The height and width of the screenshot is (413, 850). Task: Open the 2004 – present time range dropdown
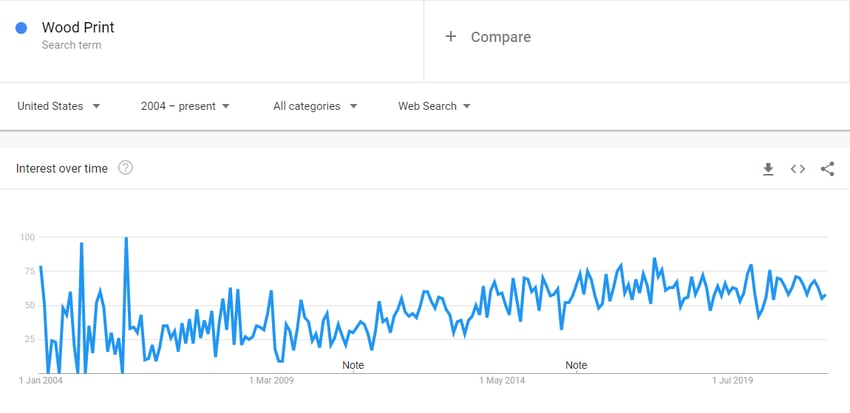pyautogui.click(x=185, y=106)
